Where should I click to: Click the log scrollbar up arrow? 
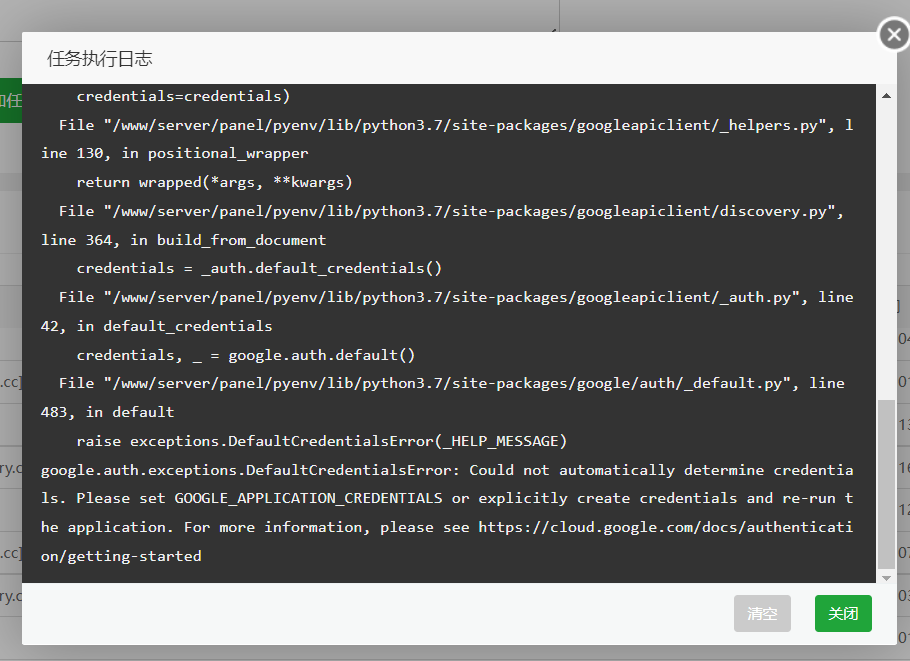886,96
